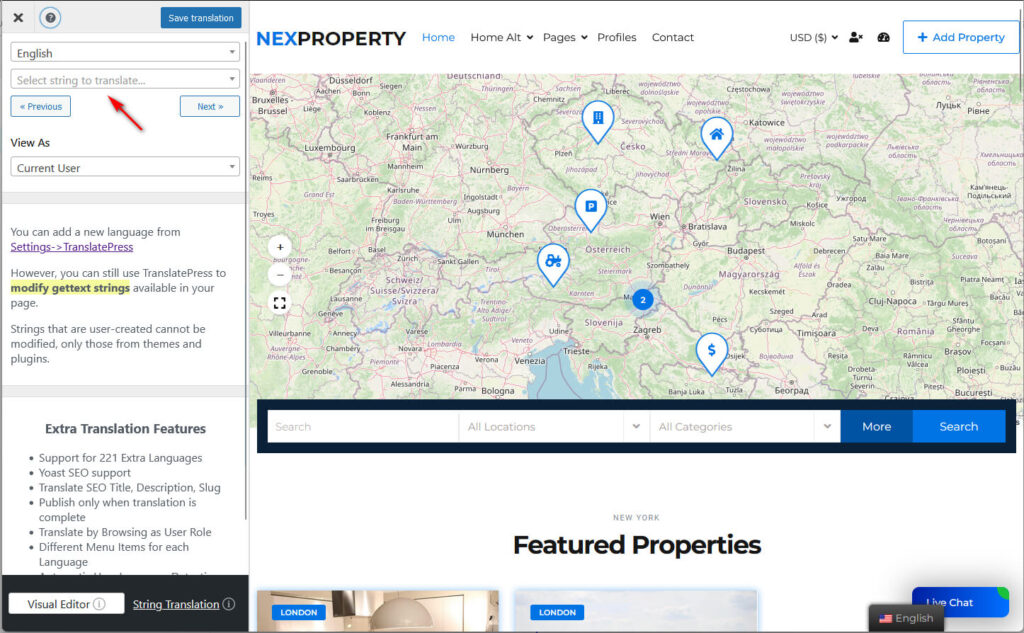Image resolution: width=1024 pixels, height=633 pixels.
Task: Toggle map fullscreen view
Action: pyautogui.click(x=280, y=303)
